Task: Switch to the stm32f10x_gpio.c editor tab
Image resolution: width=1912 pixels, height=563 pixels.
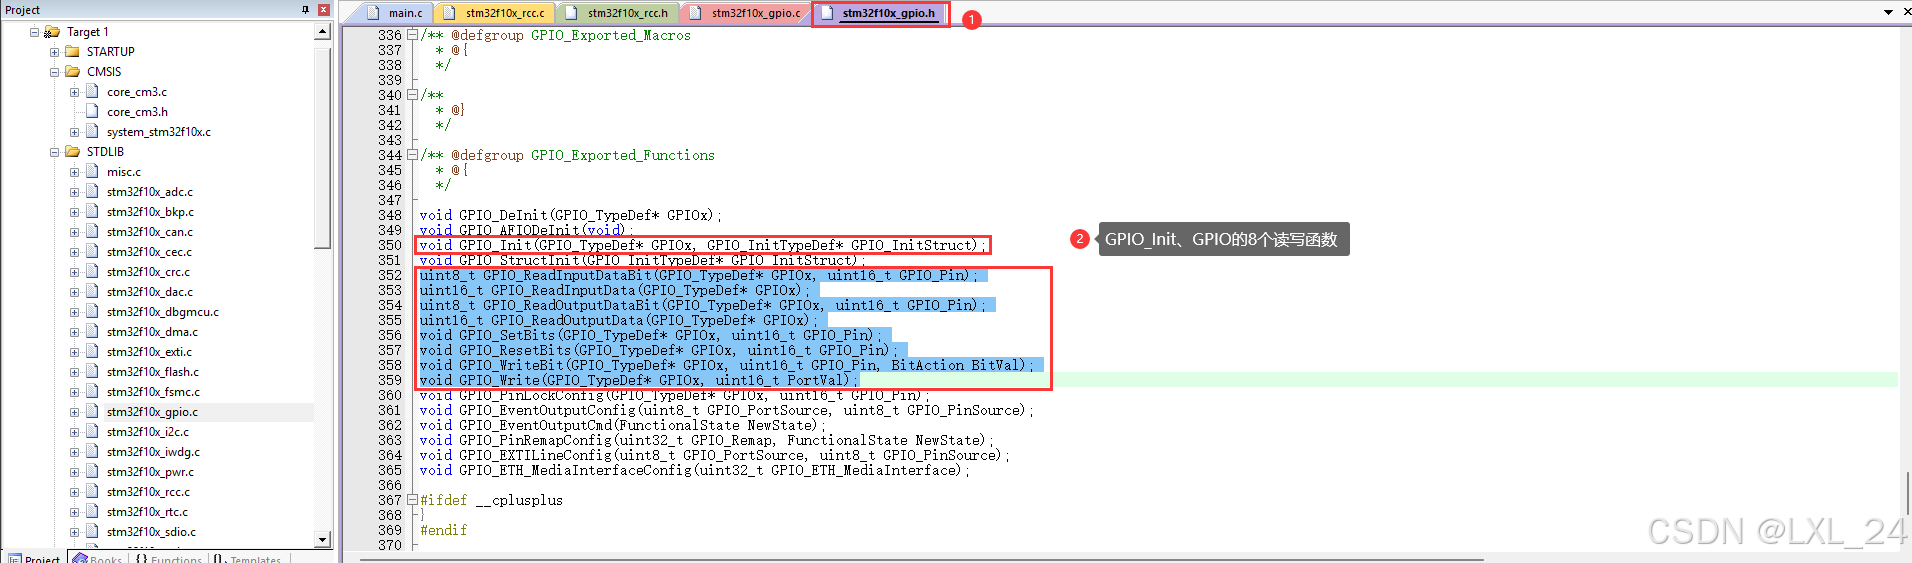Action: (x=745, y=13)
